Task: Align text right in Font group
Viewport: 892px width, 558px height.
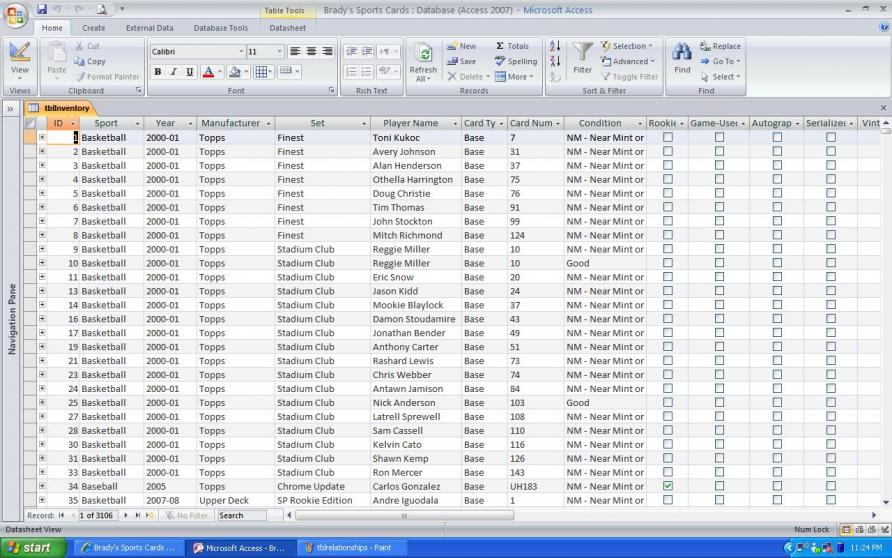Action: point(327,52)
